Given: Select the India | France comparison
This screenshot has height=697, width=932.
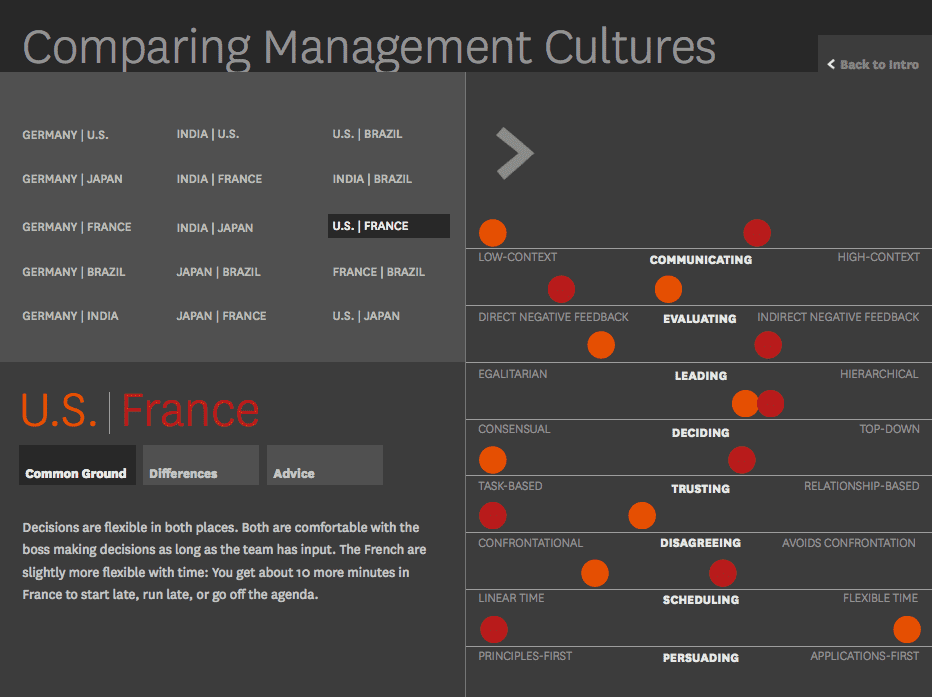Looking at the screenshot, I should pyautogui.click(x=219, y=179).
